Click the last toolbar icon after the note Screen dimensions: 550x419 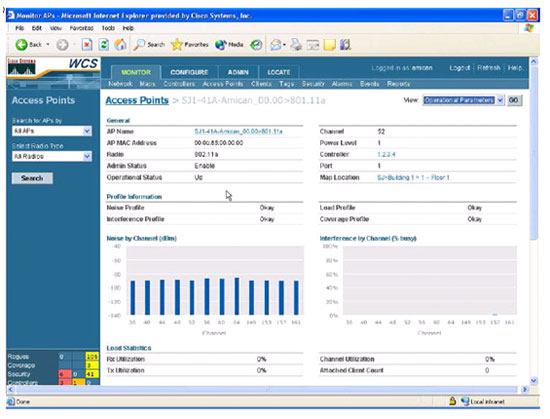[345, 45]
